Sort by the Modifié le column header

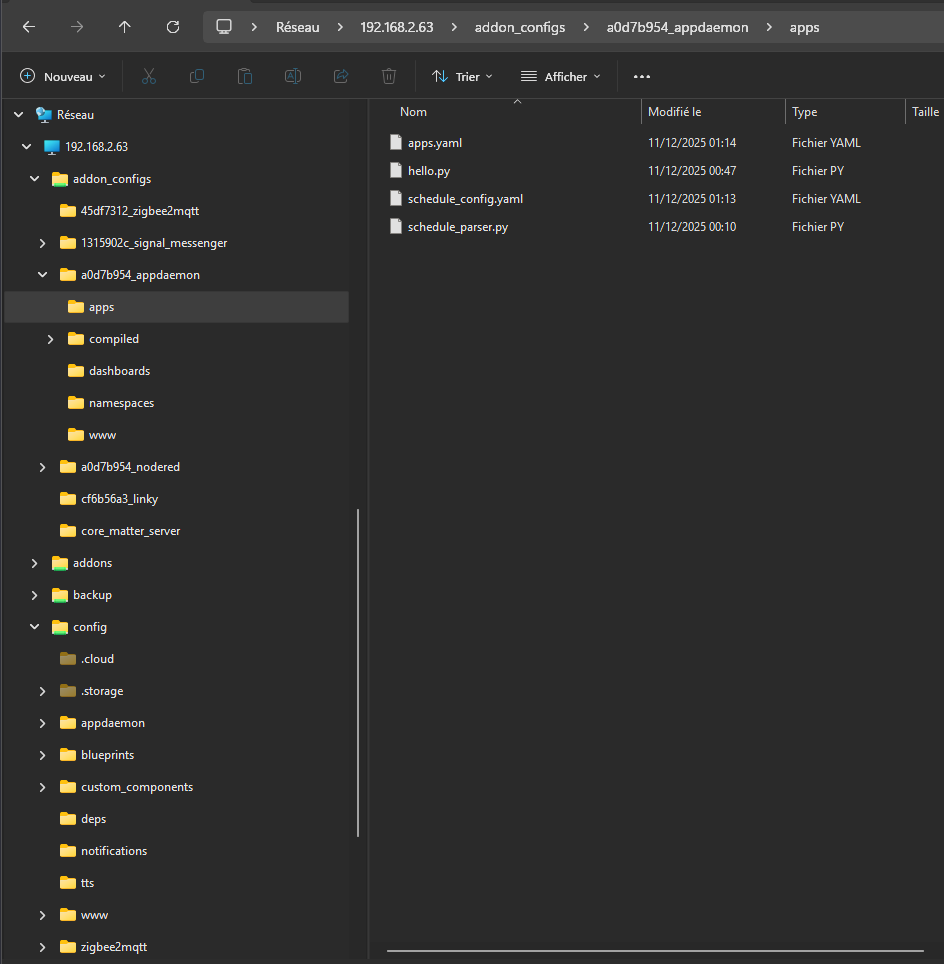[x=675, y=112]
